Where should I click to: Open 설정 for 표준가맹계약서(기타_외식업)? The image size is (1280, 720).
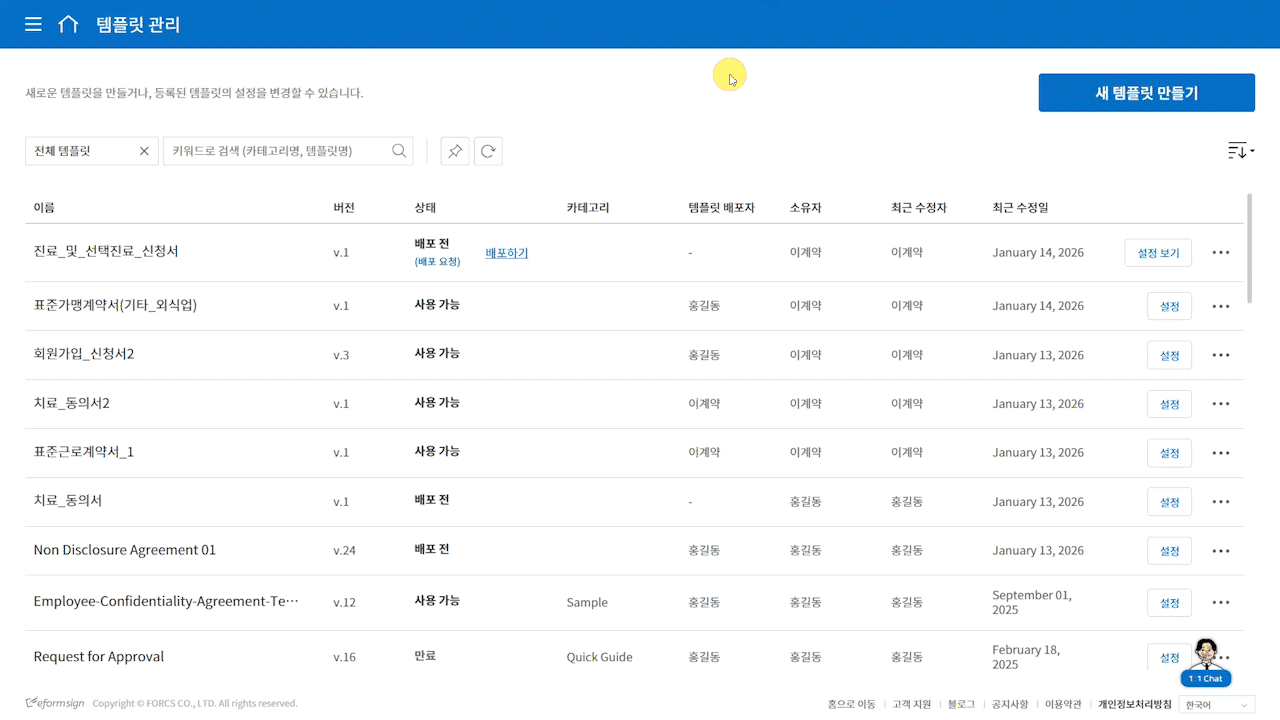tap(1169, 306)
